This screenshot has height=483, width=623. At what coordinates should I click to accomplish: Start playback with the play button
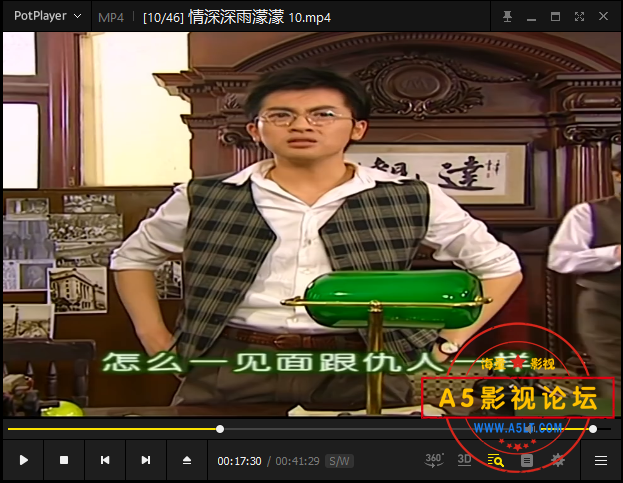click(23, 460)
